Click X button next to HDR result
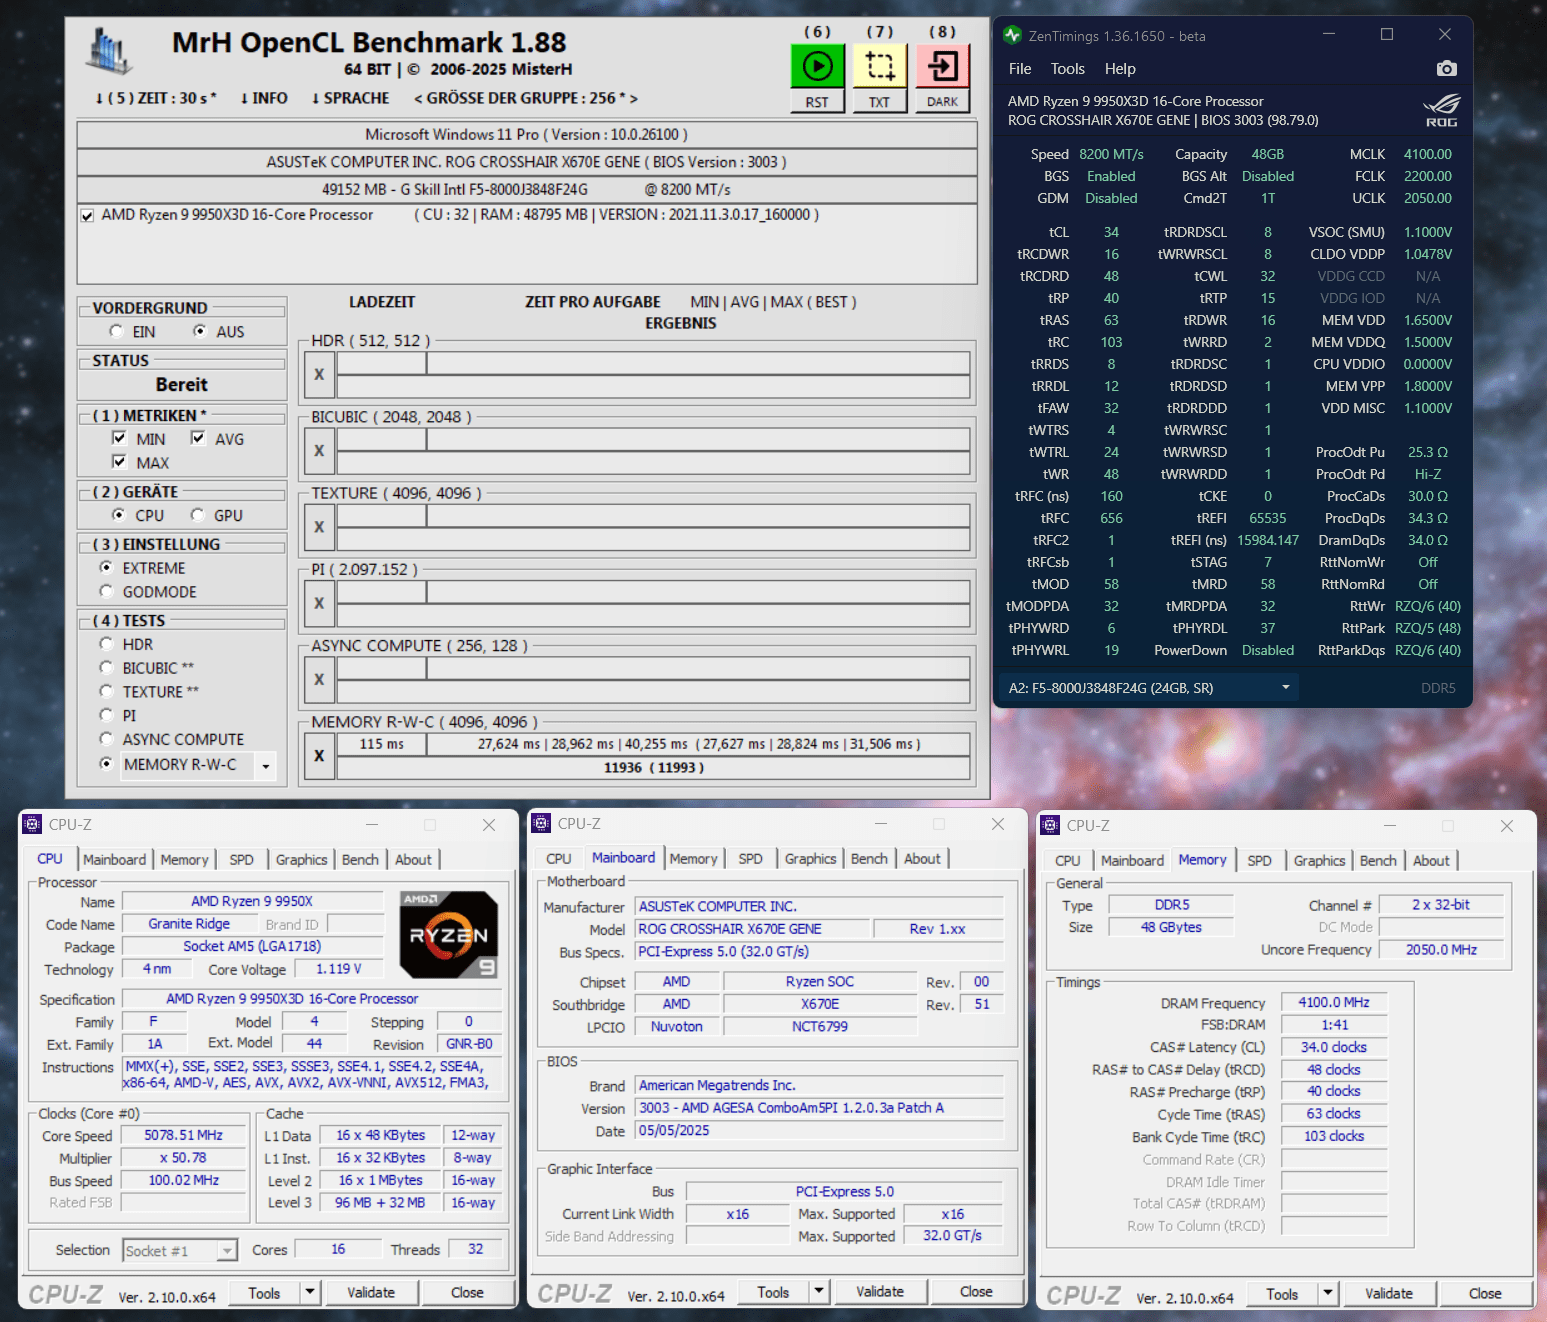 [x=319, y=374]
